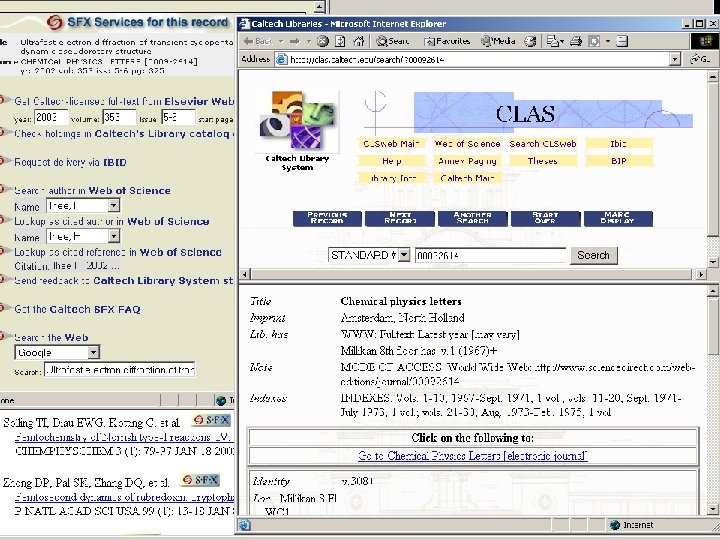Open the History globe icon
Viewport: 720px width, 540px height.
530,41
